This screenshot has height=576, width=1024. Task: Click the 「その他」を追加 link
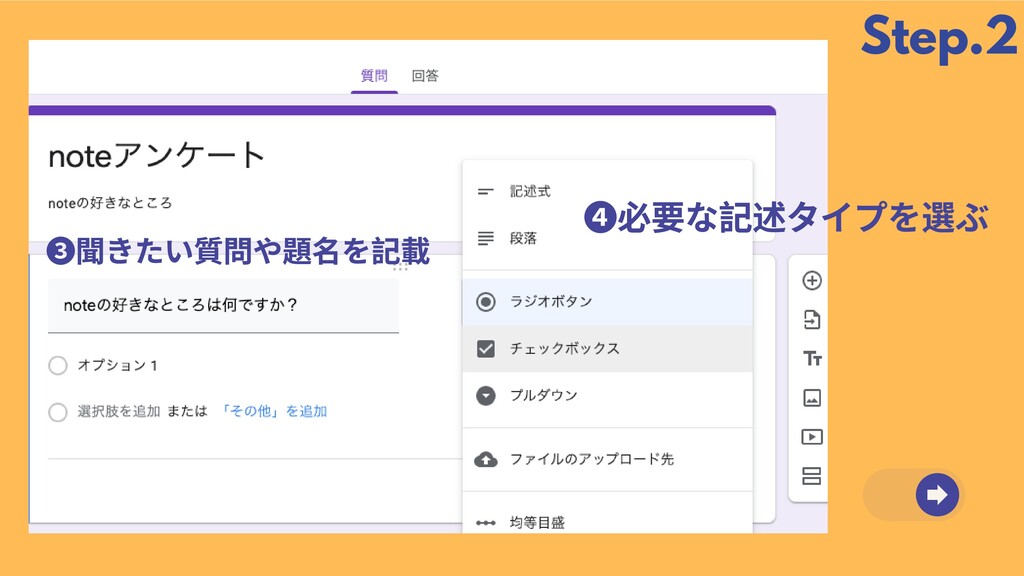point(274,411)
